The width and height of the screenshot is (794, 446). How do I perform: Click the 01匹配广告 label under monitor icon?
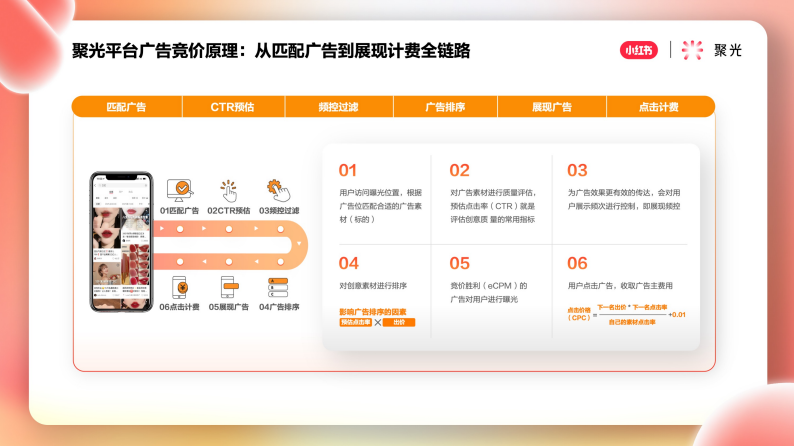pos(180,211)
